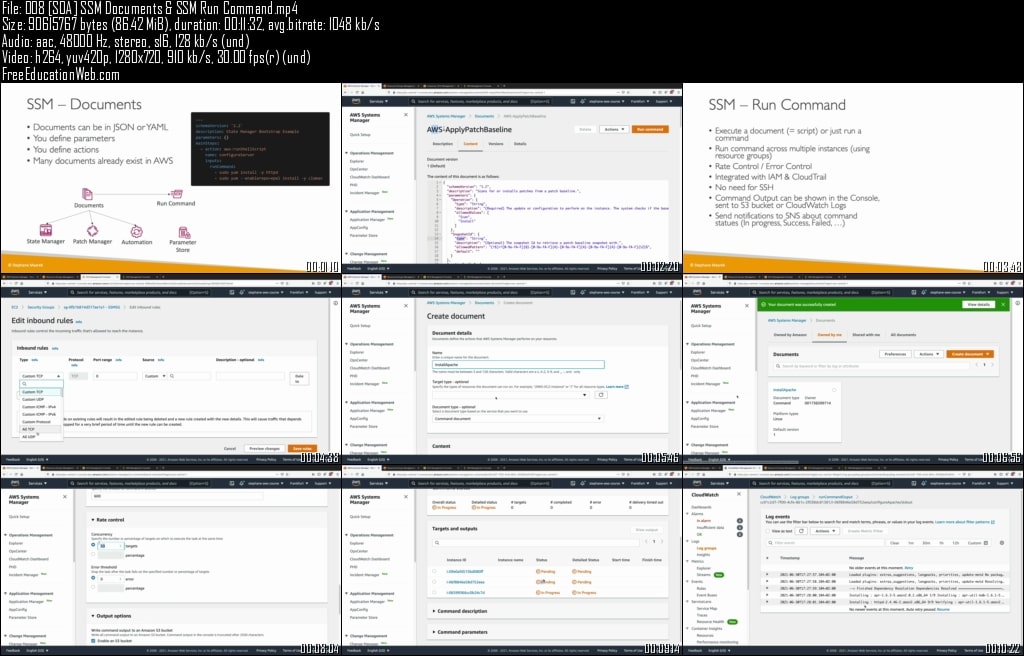
Task: Select the 30m time range in Log events
Action: coord(926,542)
